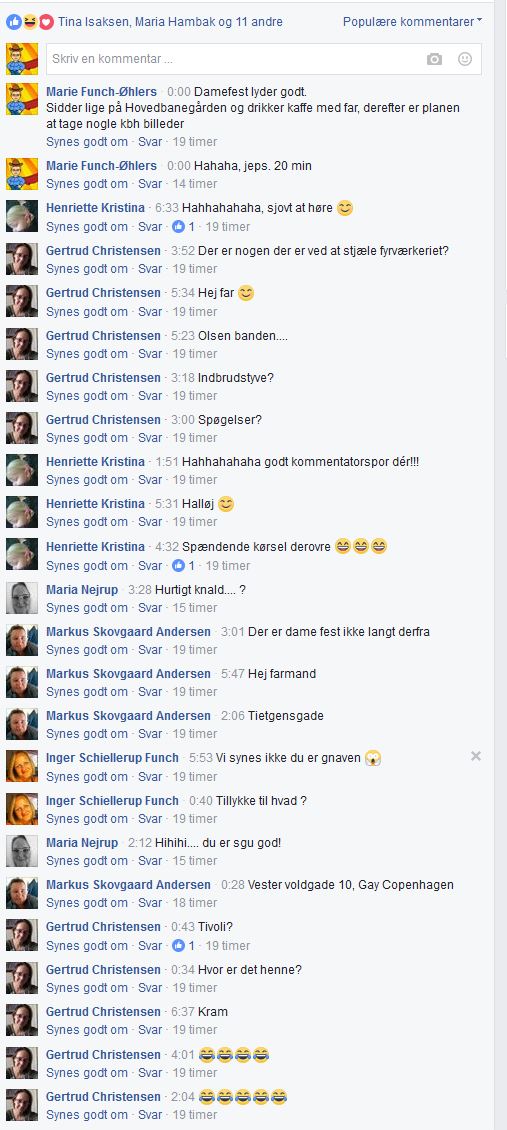View like count on Henriette's 6:33 comment

191,226
